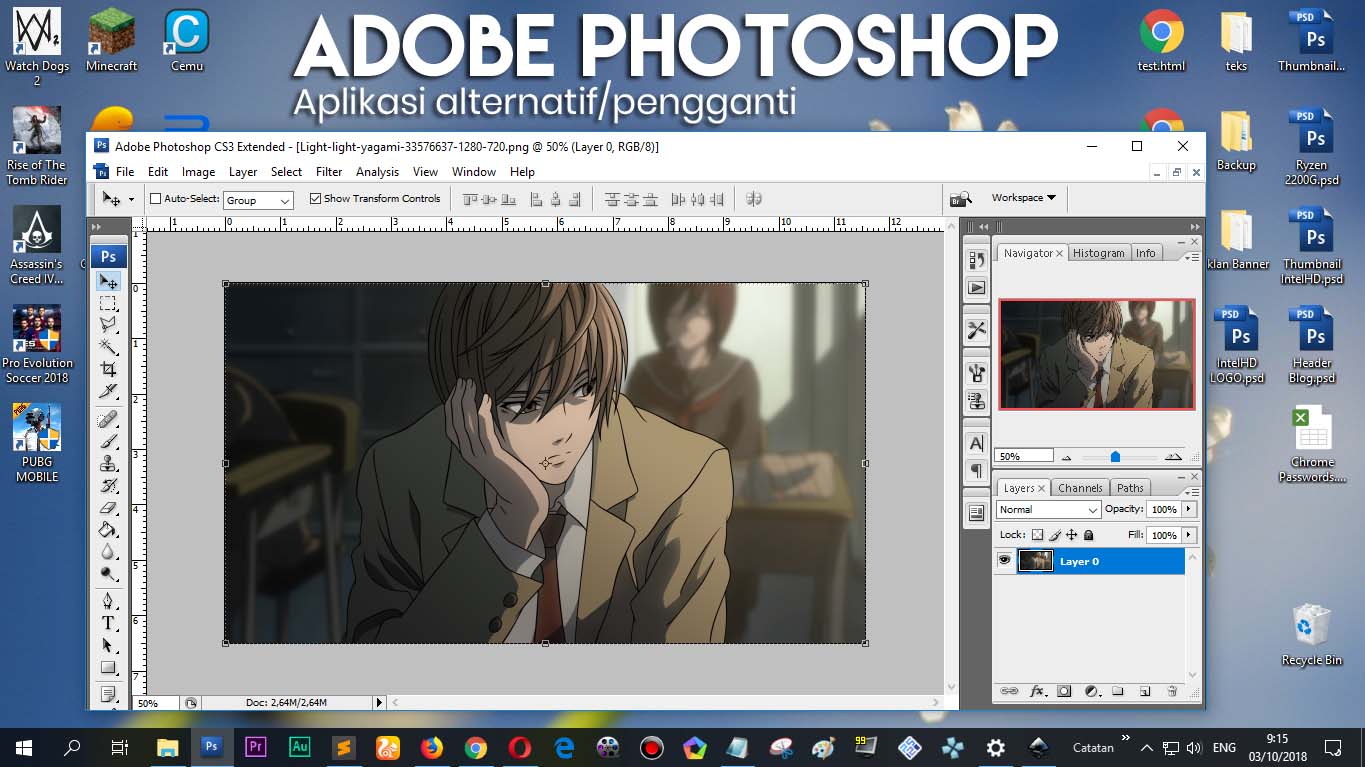Select the Healing Brush tool
The width and height of the screenshot is (1365, 767).
point(109,419)
